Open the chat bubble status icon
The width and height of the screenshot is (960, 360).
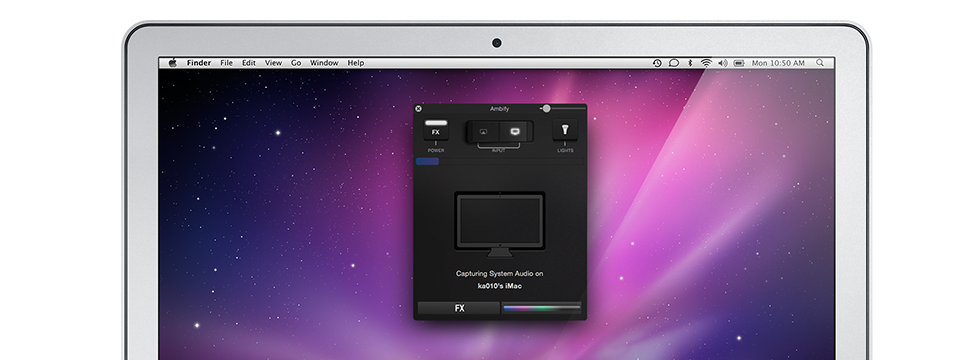673,62
